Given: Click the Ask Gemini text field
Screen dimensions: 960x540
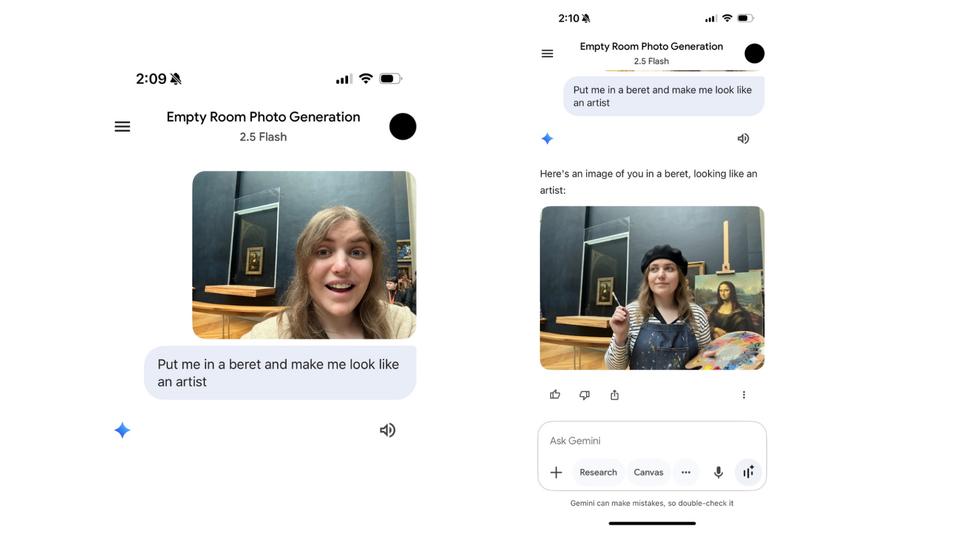Looking at the screenshot, I should [640, 441].
